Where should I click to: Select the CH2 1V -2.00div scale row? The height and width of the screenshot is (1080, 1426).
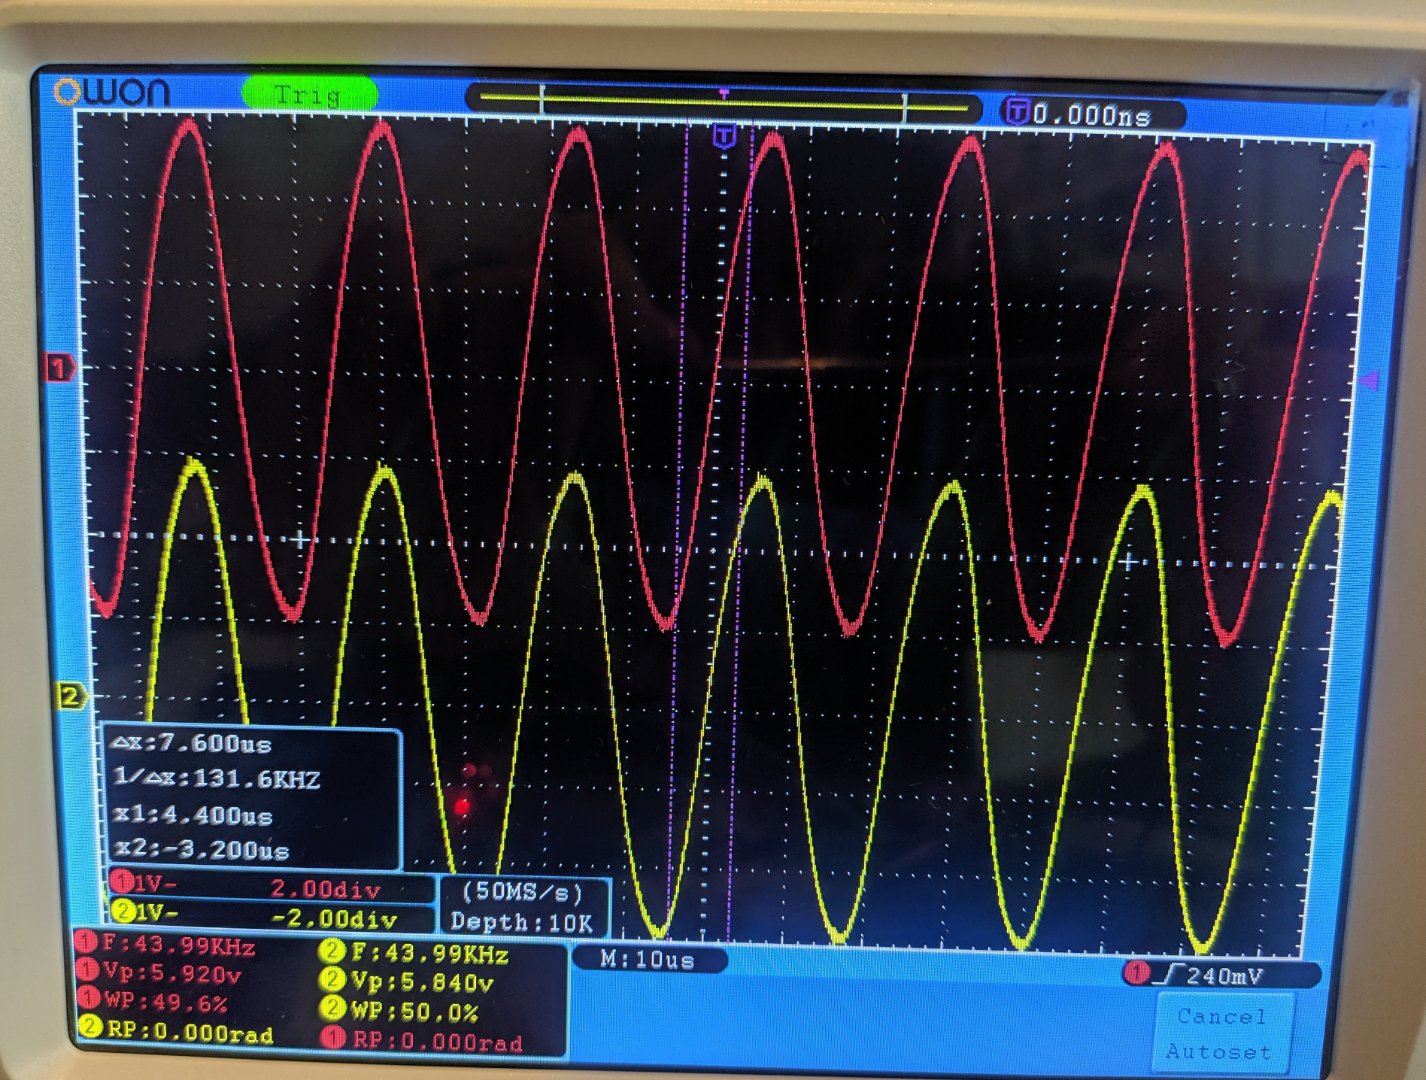coord(270,915)
